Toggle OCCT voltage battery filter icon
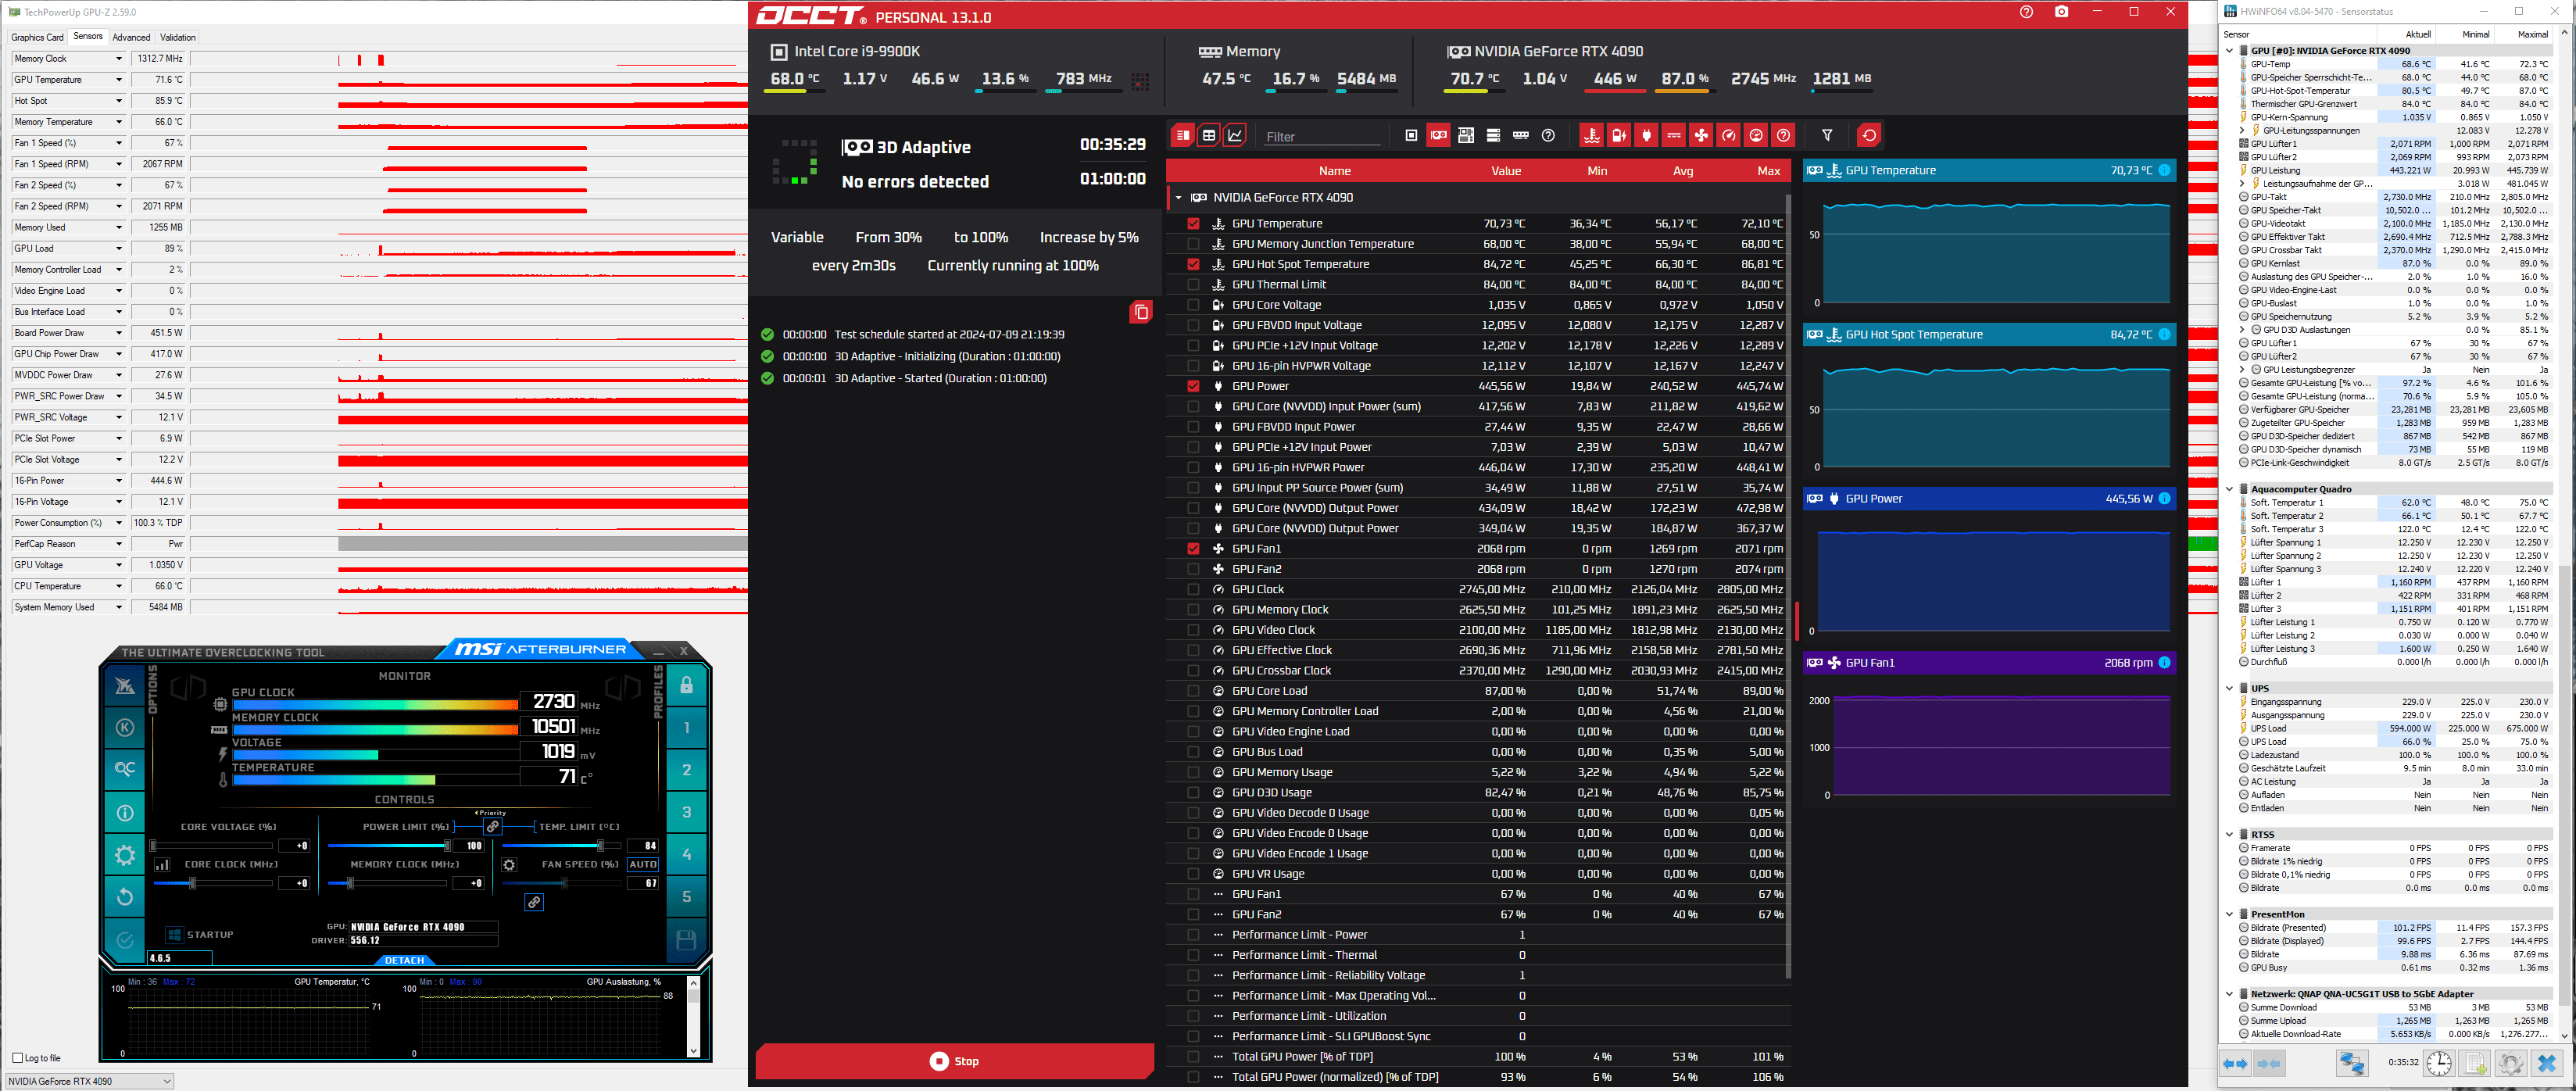2576x1091 pixels. click(x=1619, y=135)
